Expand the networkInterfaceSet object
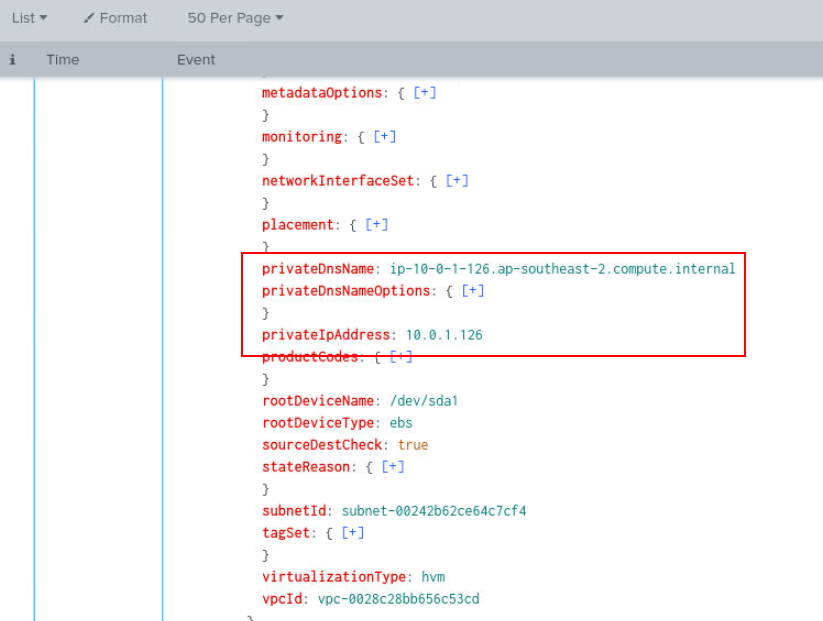 click(x=457, y=181)
